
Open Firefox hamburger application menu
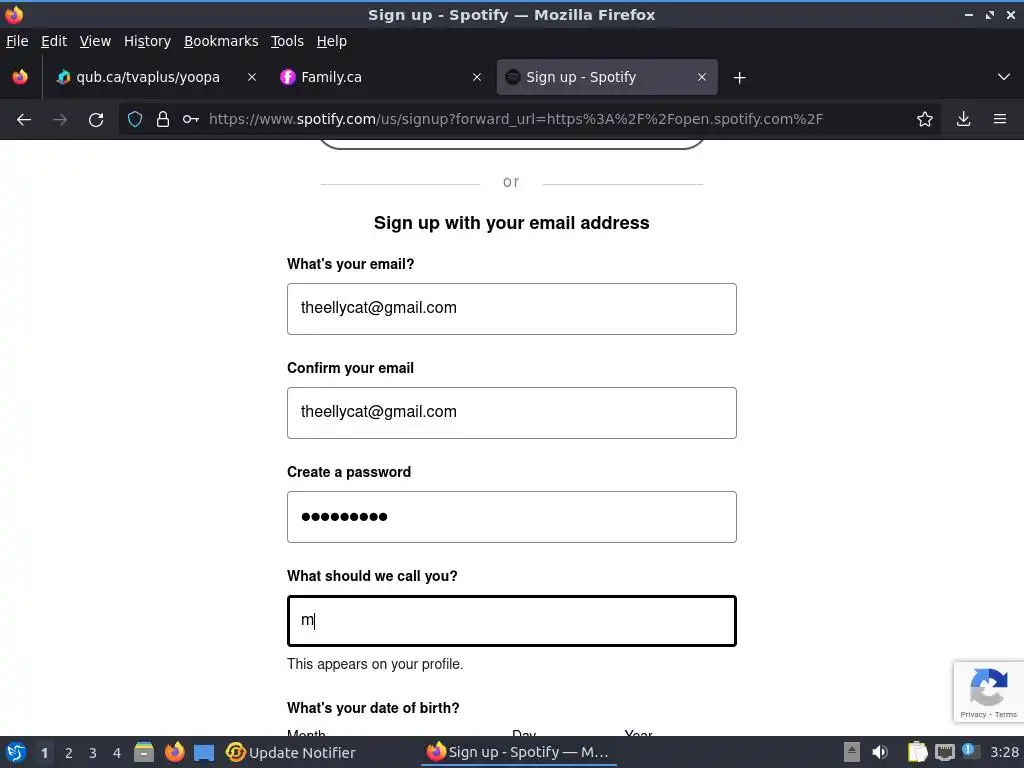pos(1000,119)
